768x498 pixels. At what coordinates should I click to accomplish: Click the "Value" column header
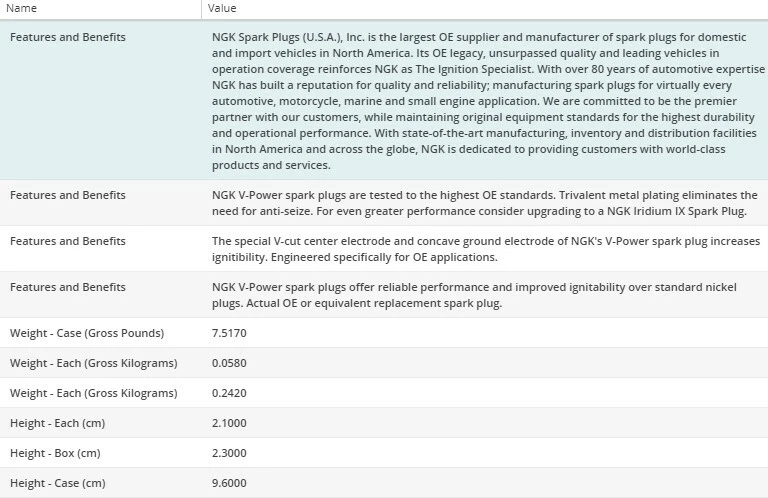coord(222,9)
